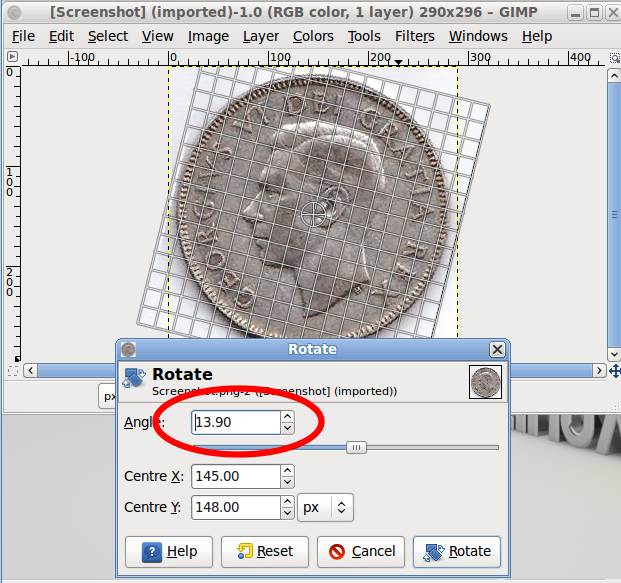621x583 pixels.
Task: Click the Angle input field
Action: point(236,422)
